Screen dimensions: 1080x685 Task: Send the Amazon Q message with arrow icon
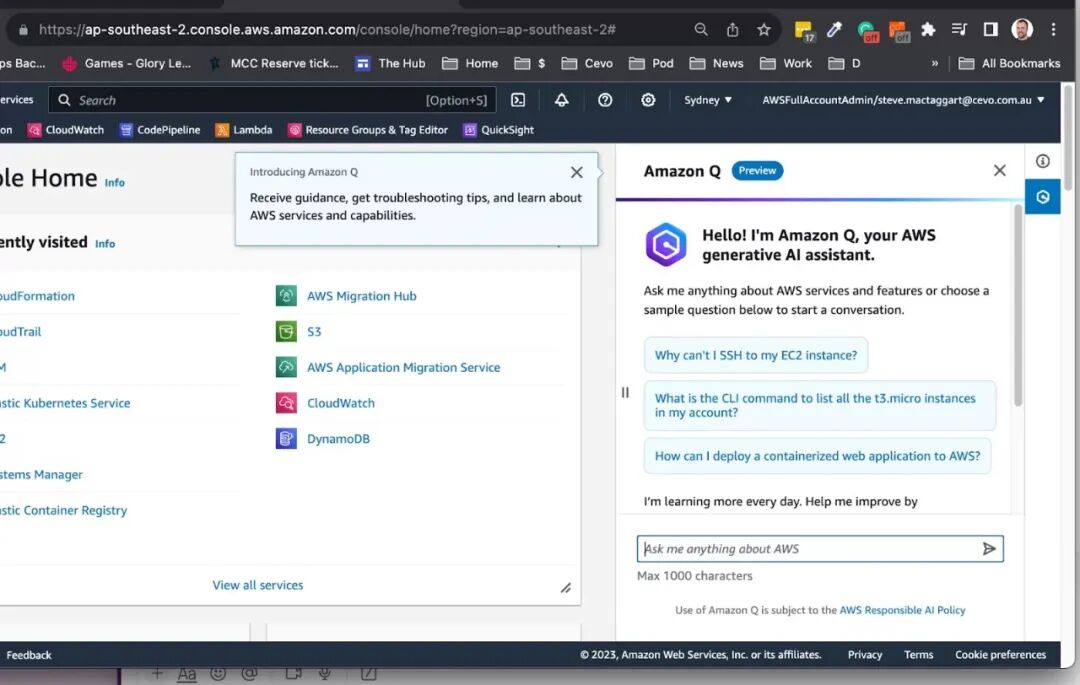(989, 549)
